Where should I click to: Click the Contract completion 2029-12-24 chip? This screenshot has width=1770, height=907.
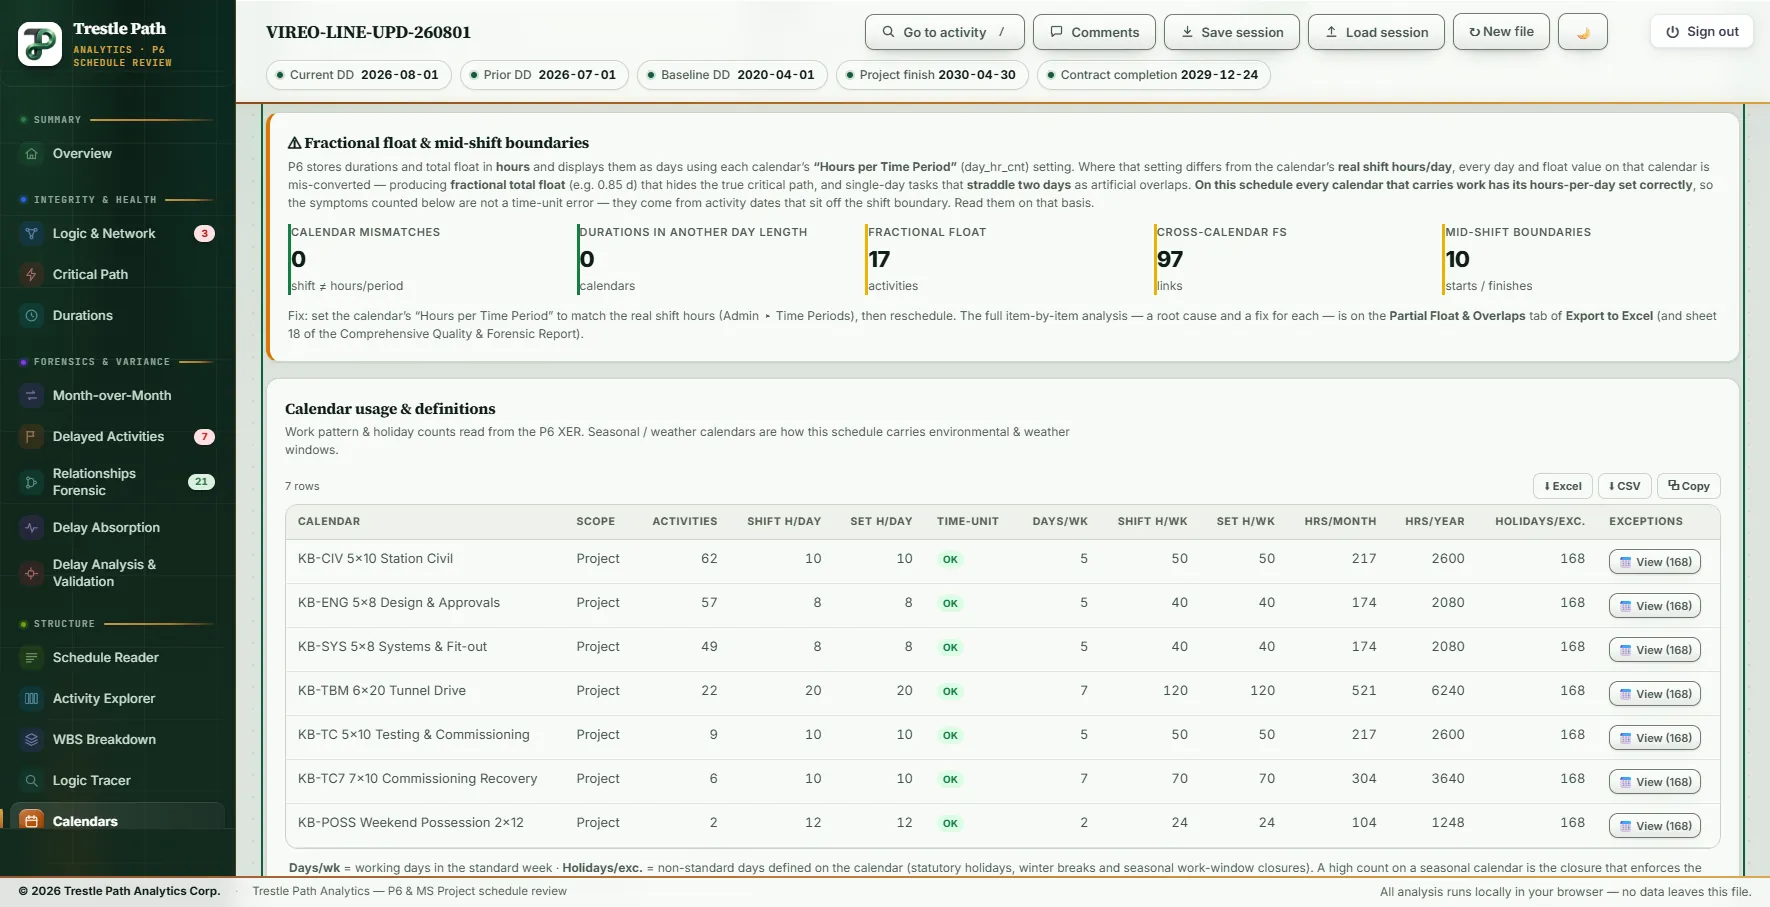[x=1154, y=75]
